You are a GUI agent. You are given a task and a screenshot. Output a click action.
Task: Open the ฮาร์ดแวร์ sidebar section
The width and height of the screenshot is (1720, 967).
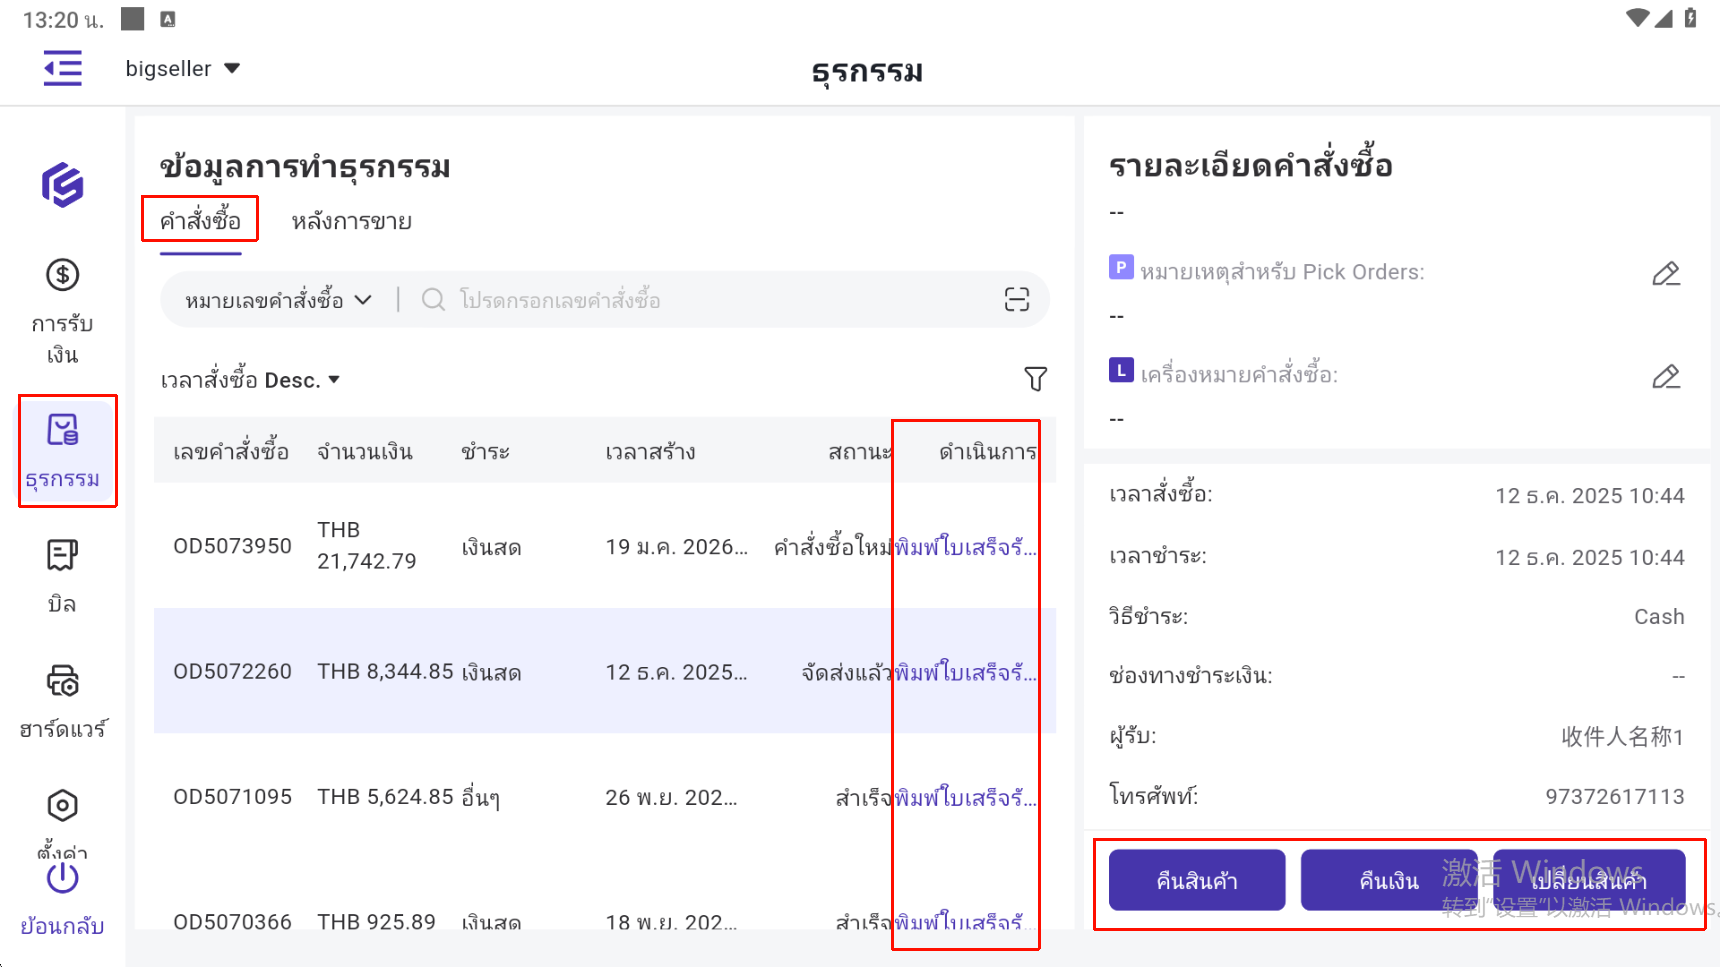[x=62, y=700]
